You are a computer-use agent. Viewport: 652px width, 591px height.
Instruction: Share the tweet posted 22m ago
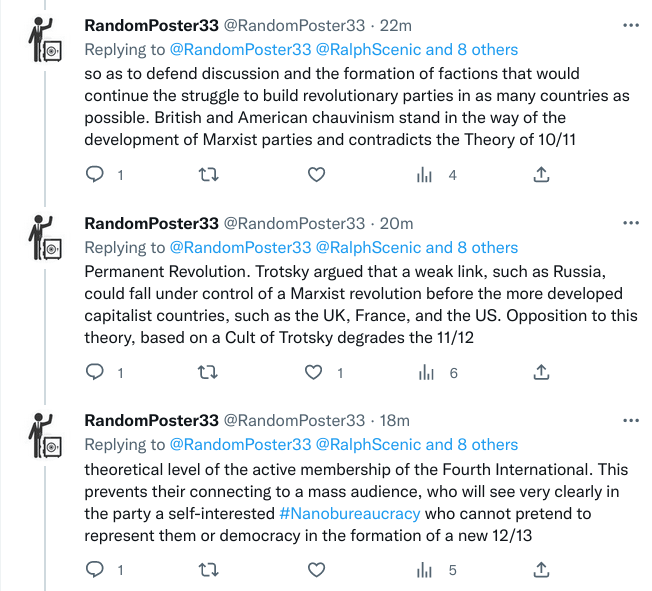click(x=540, y=175)
